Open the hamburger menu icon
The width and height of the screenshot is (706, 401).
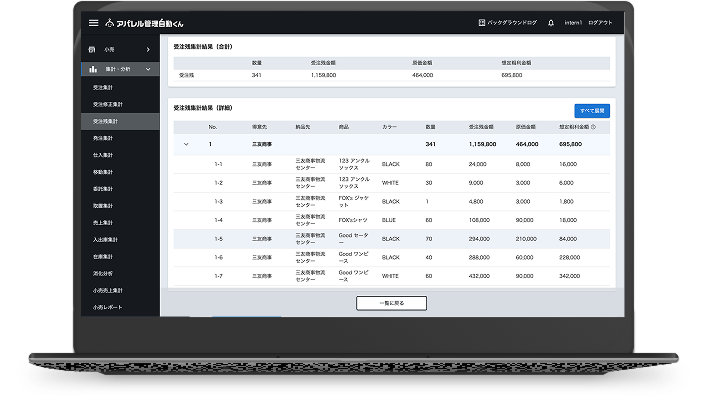[94, 22]
